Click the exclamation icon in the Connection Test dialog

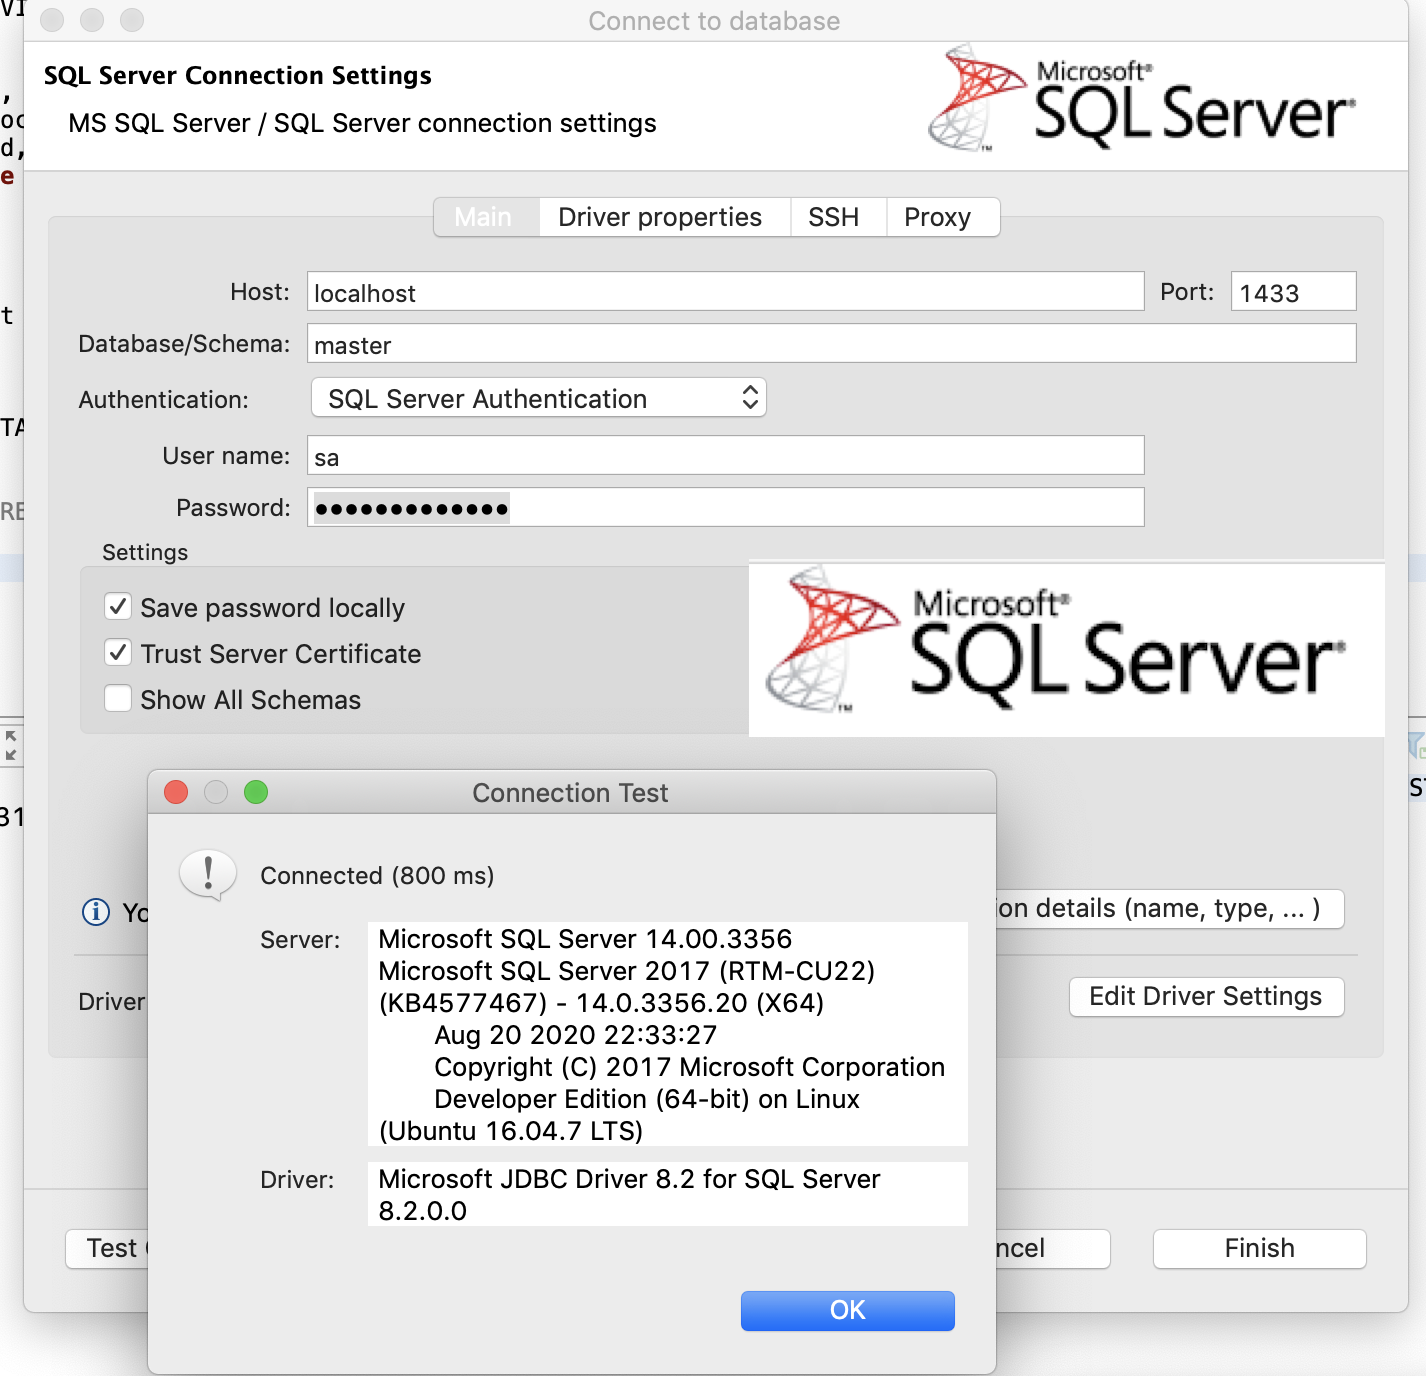point(207,875)
